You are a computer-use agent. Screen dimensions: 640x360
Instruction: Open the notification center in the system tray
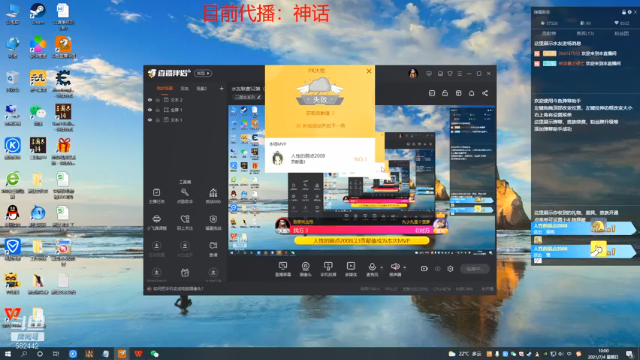(630, 354)
